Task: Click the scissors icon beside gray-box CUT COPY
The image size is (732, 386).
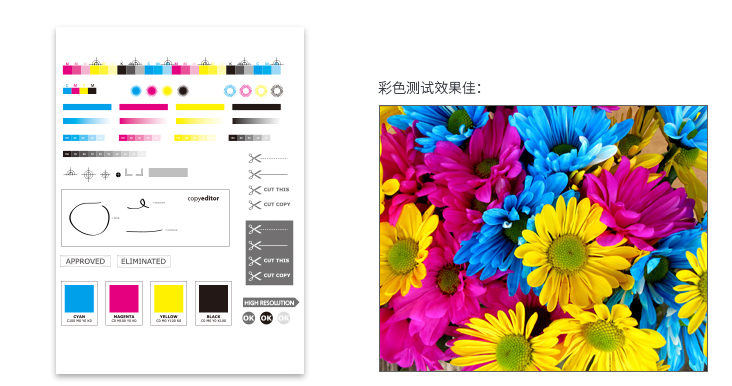Action: pos(254,276)
